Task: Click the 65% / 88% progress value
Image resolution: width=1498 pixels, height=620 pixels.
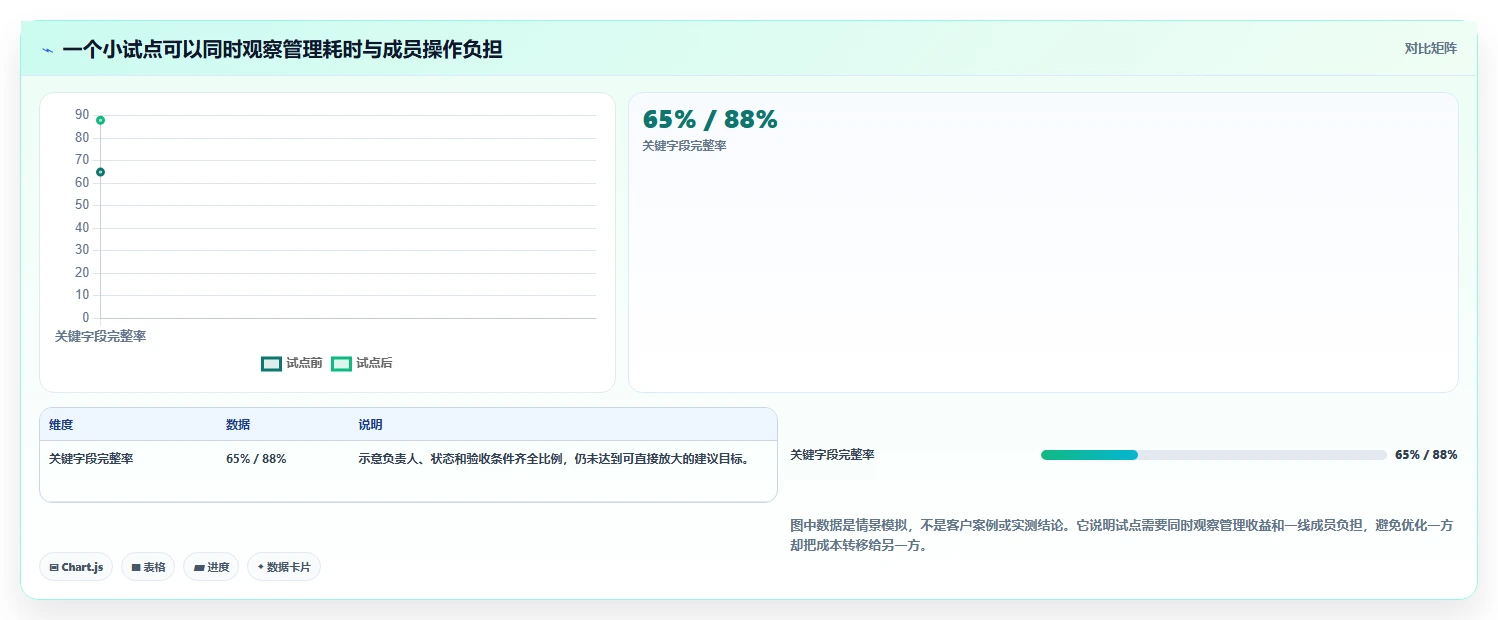Action: (x=1426, y=455)
